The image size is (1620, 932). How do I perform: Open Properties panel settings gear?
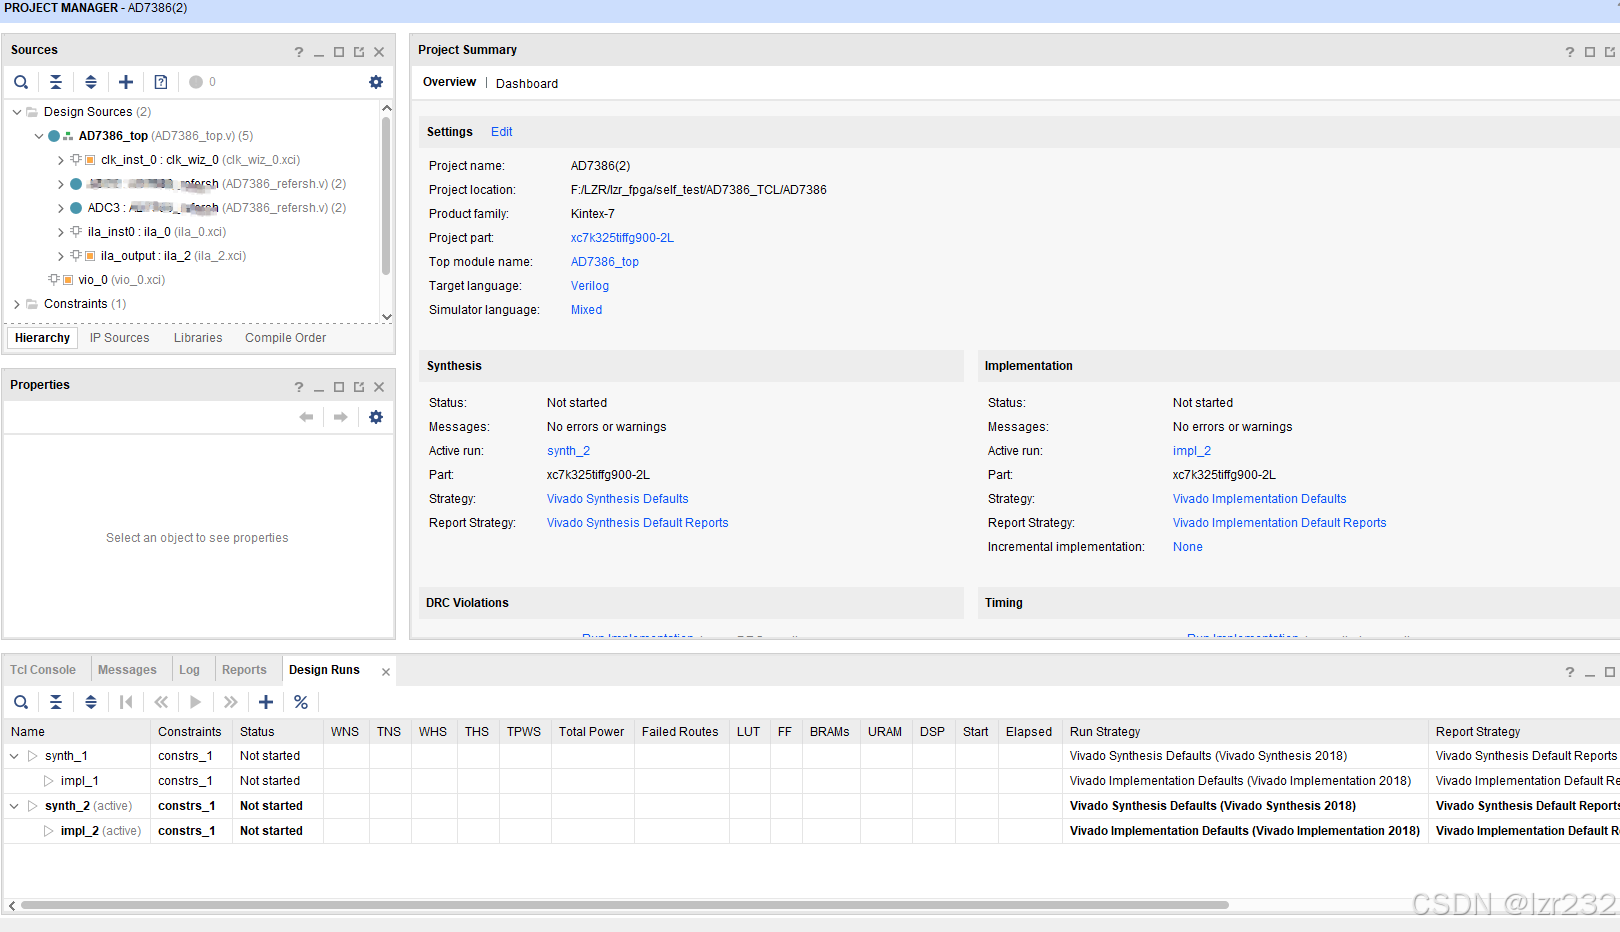pyautogui.click(x=376, y=417)
